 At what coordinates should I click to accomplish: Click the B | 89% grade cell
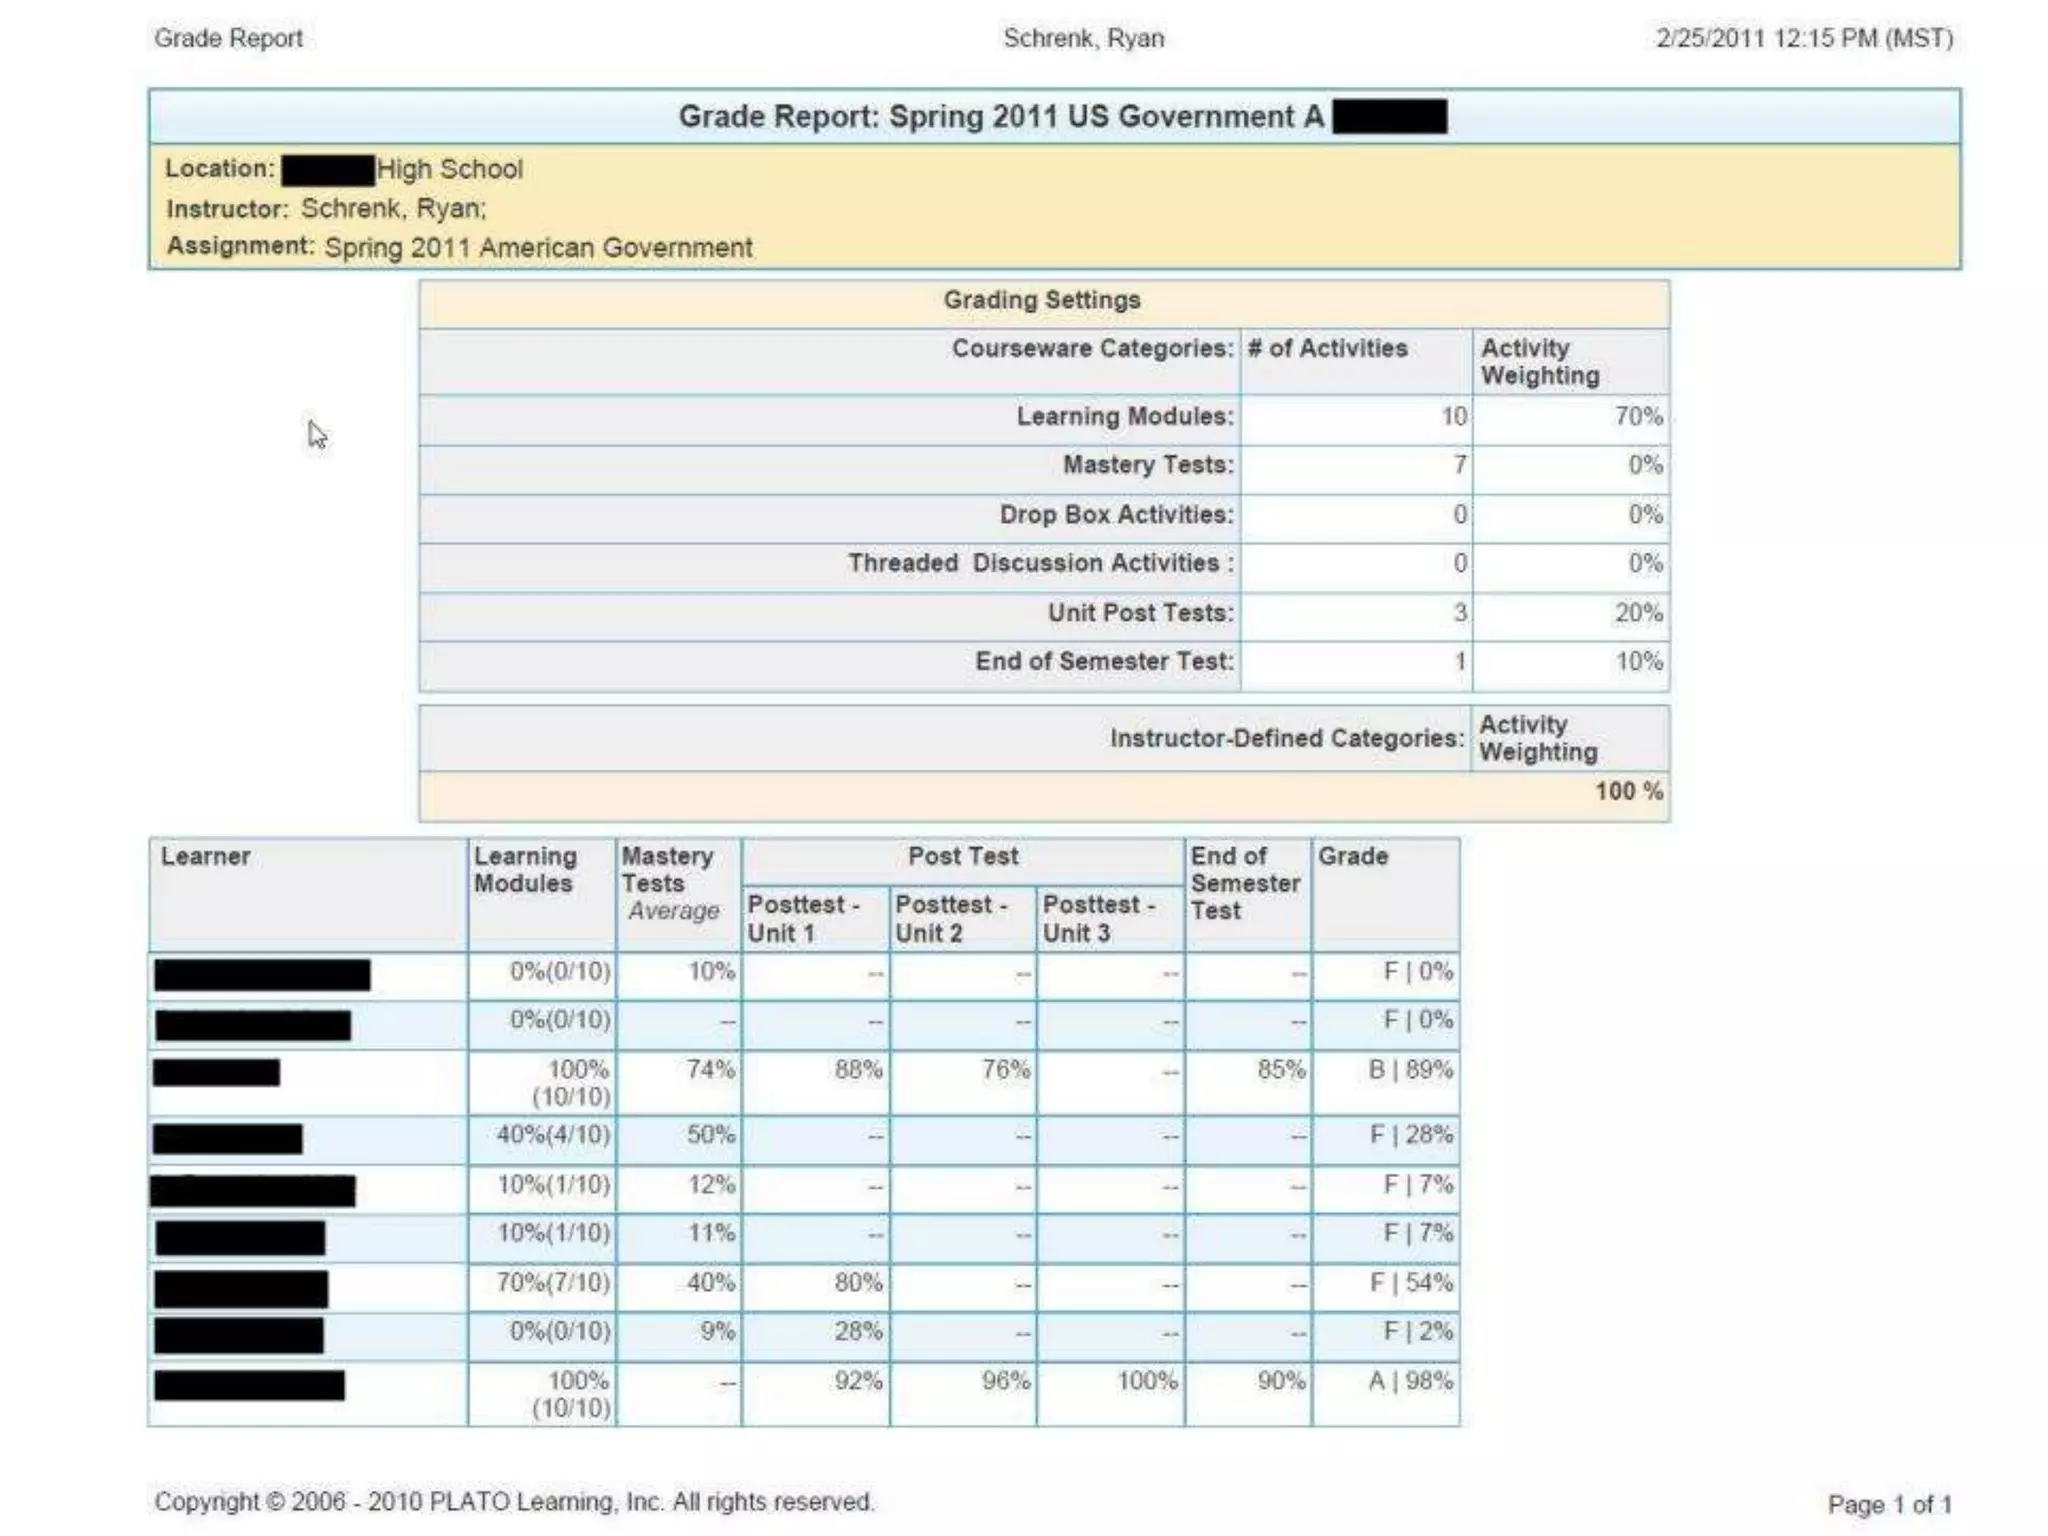(x=1410, y=1070)
